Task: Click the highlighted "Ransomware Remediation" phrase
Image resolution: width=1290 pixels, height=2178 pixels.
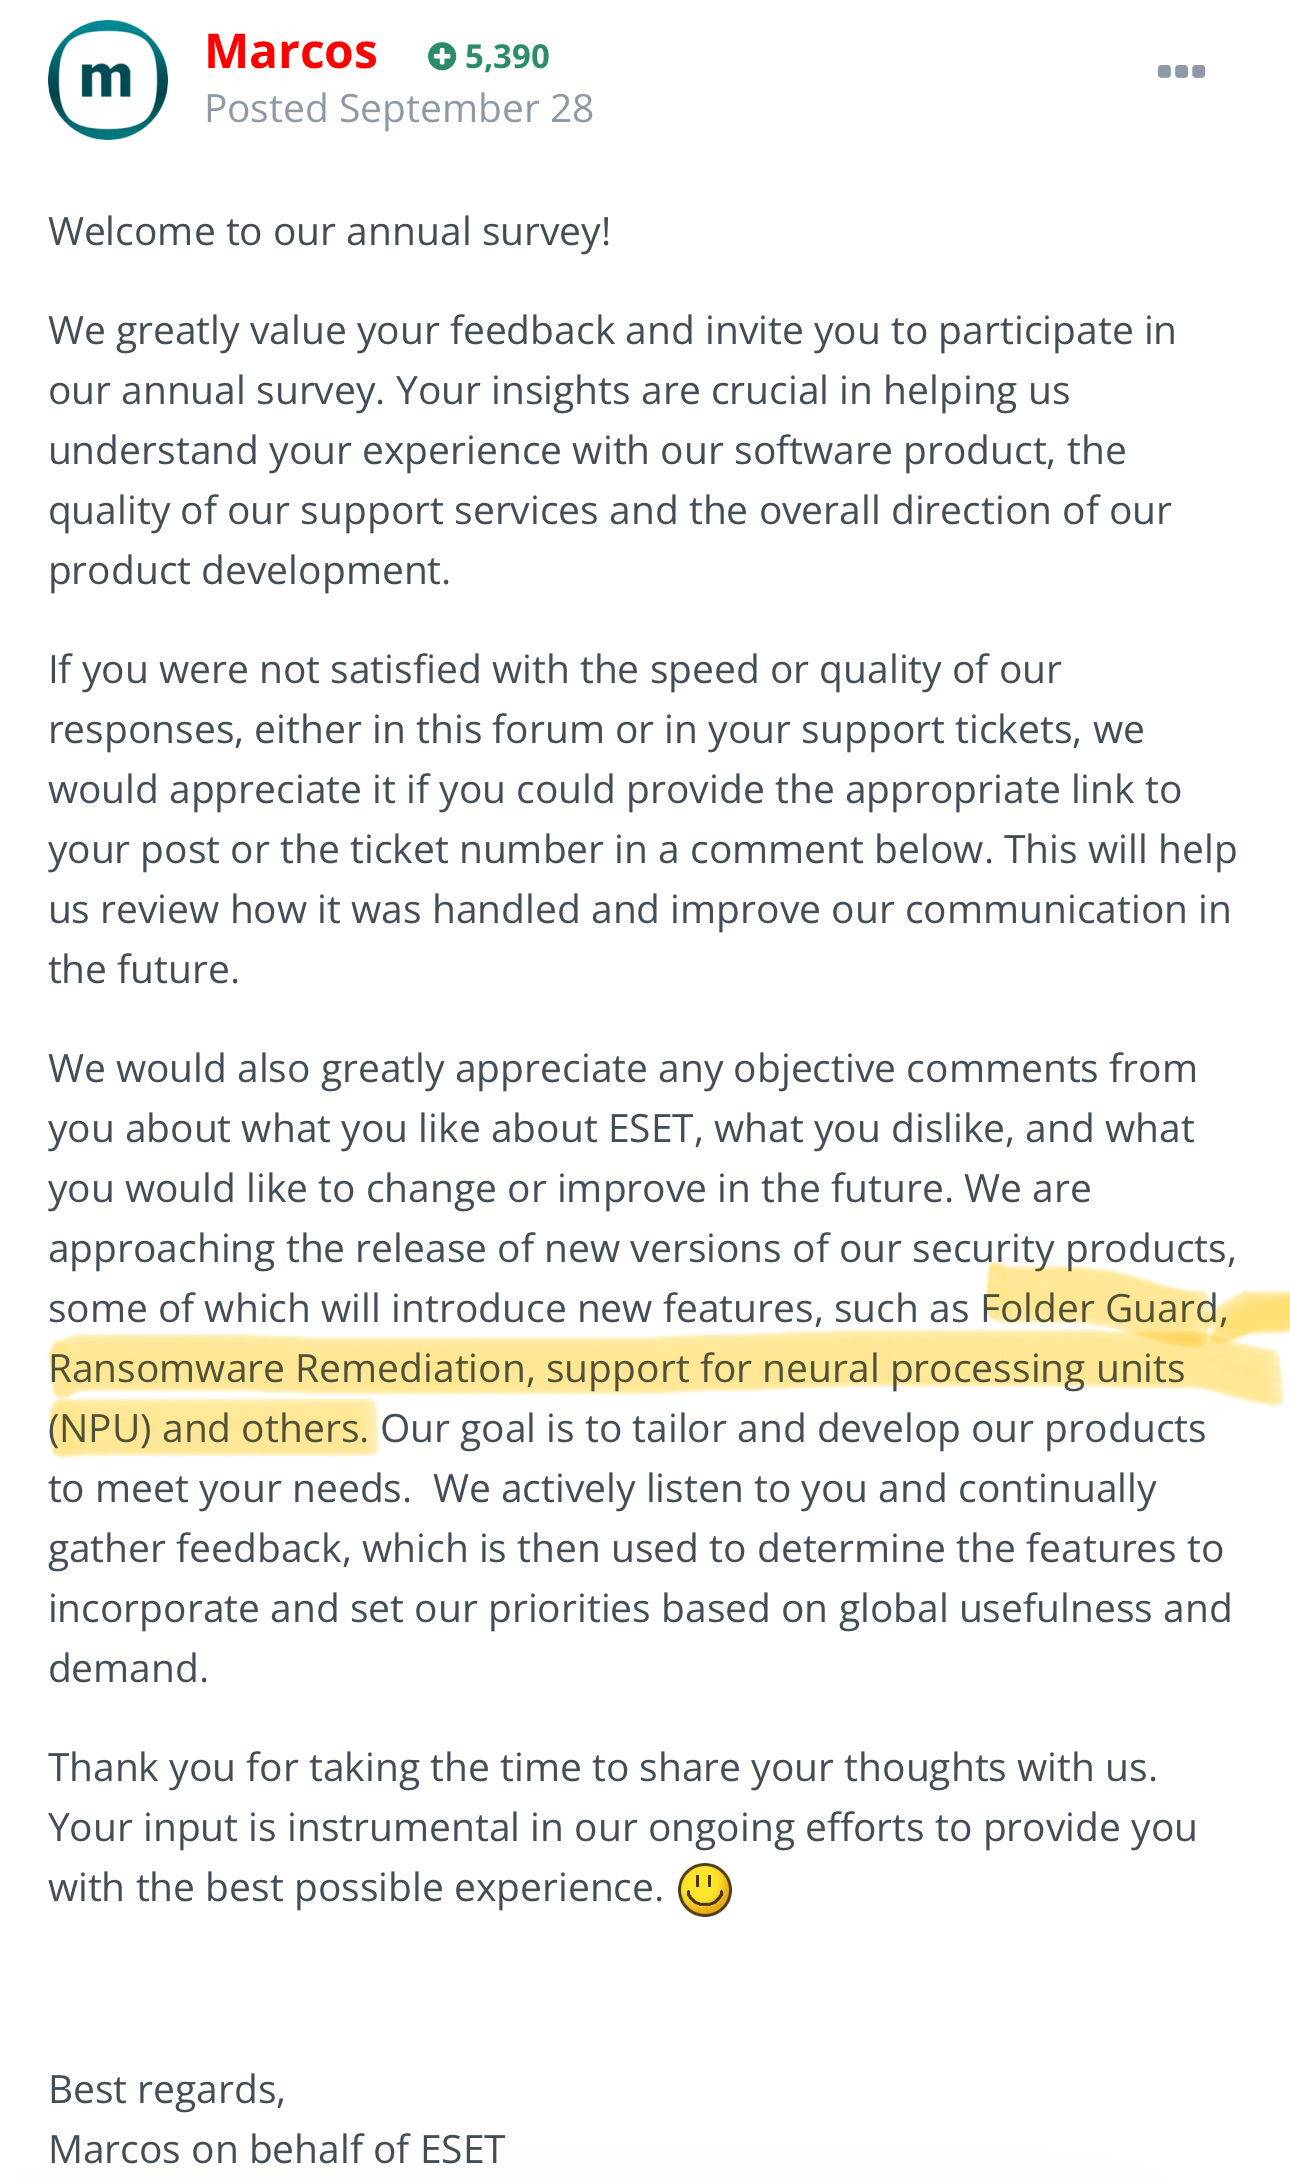Action: [288, 1369]
